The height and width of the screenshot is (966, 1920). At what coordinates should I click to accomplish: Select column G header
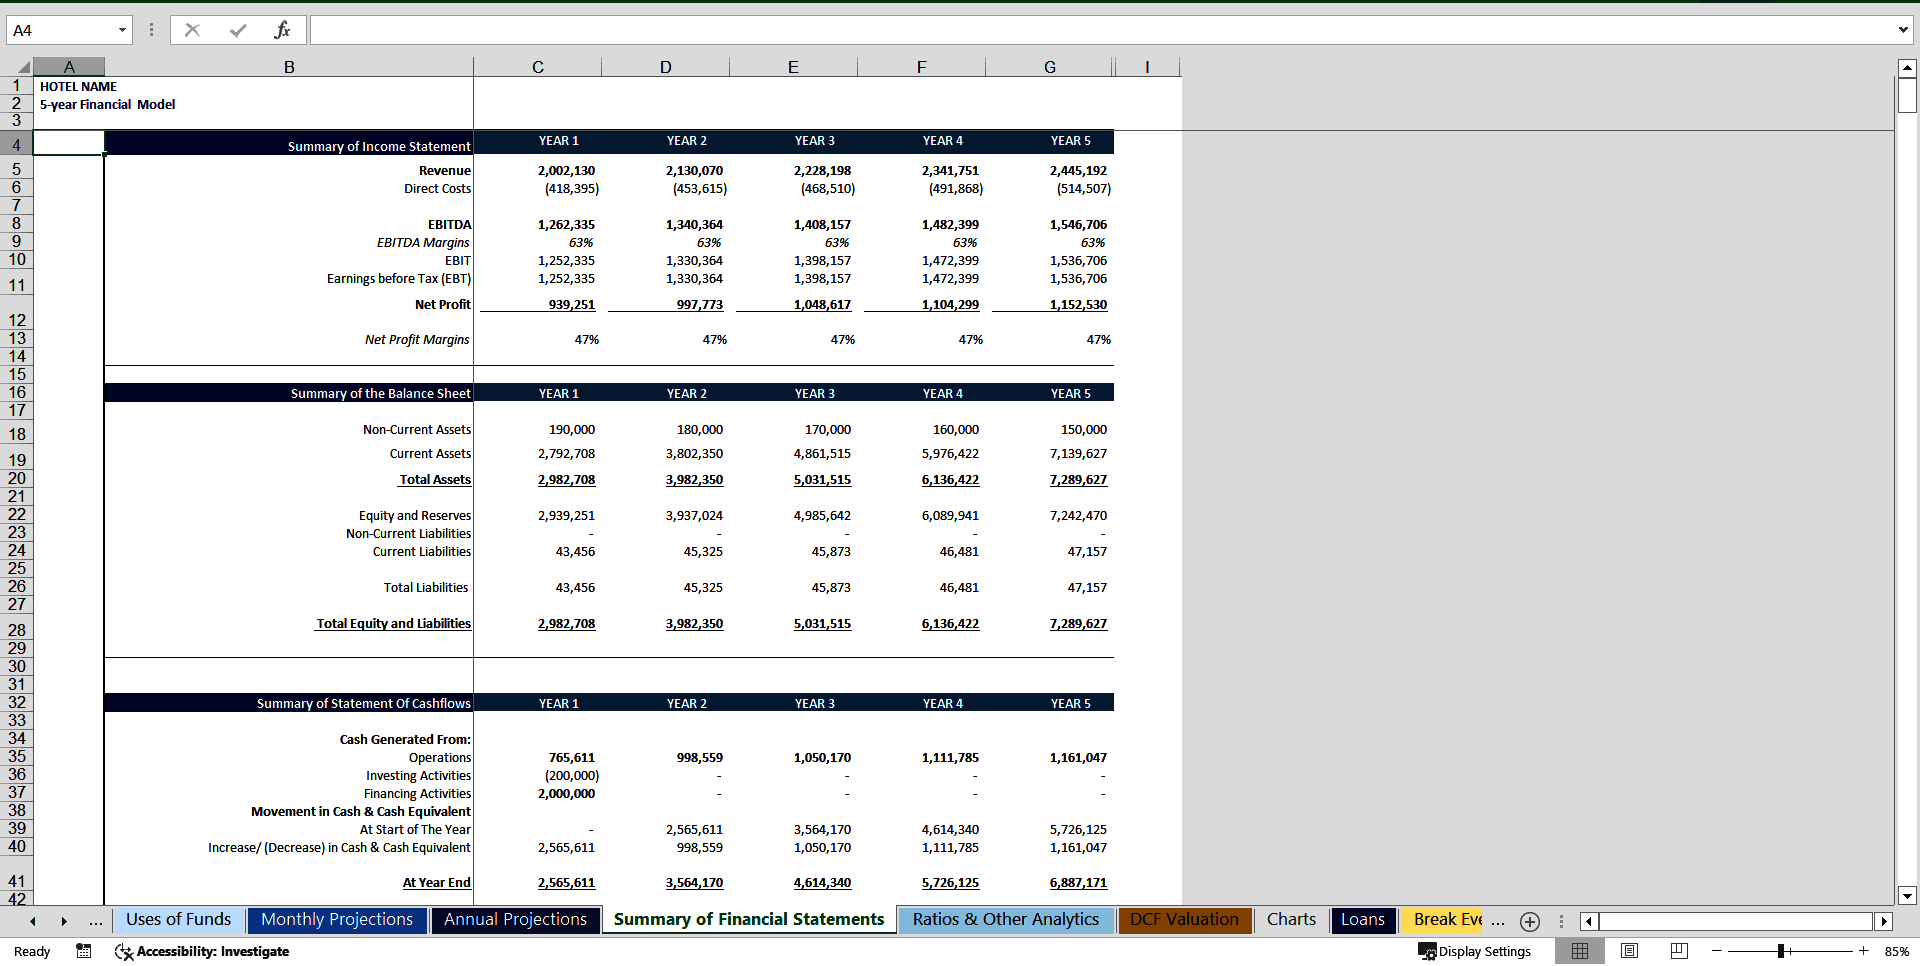[x=1050, y=67]
